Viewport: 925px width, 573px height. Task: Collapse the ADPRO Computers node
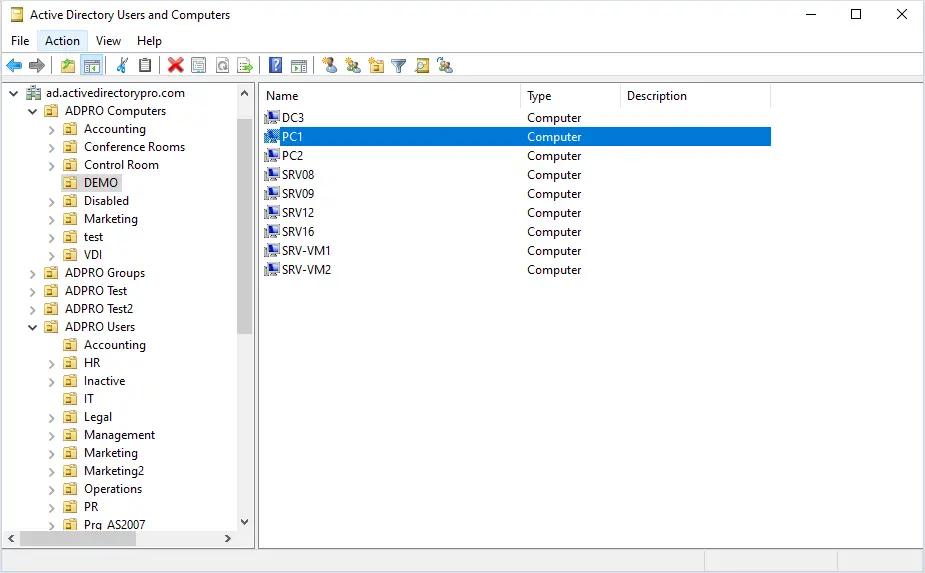click(32, 111)
